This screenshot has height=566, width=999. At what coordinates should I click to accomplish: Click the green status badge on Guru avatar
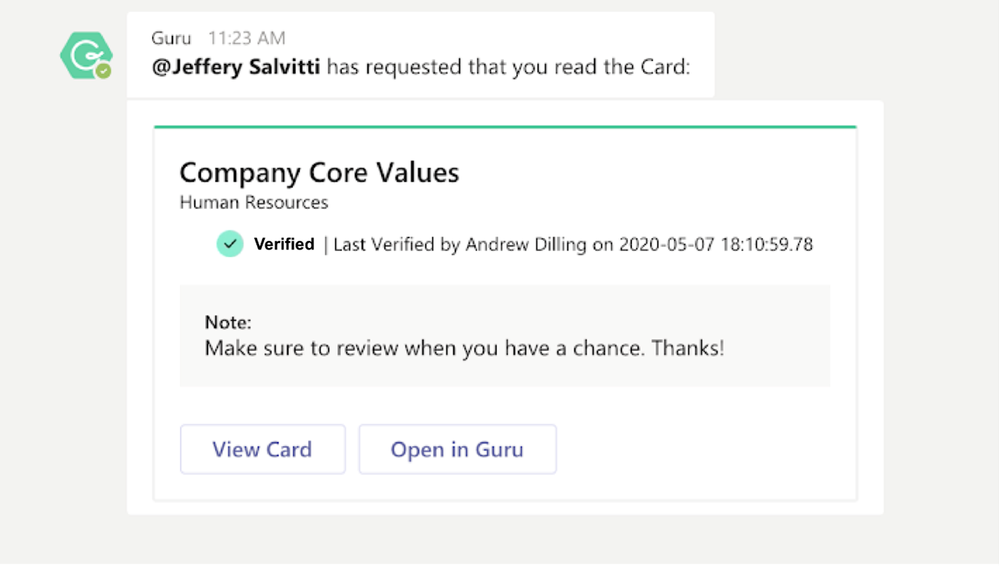click(103, 71)
